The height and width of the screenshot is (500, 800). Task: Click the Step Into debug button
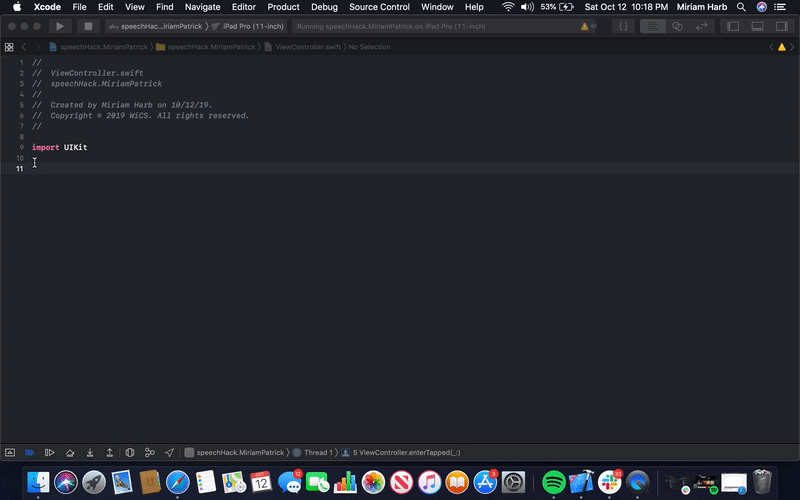point(90,453)
